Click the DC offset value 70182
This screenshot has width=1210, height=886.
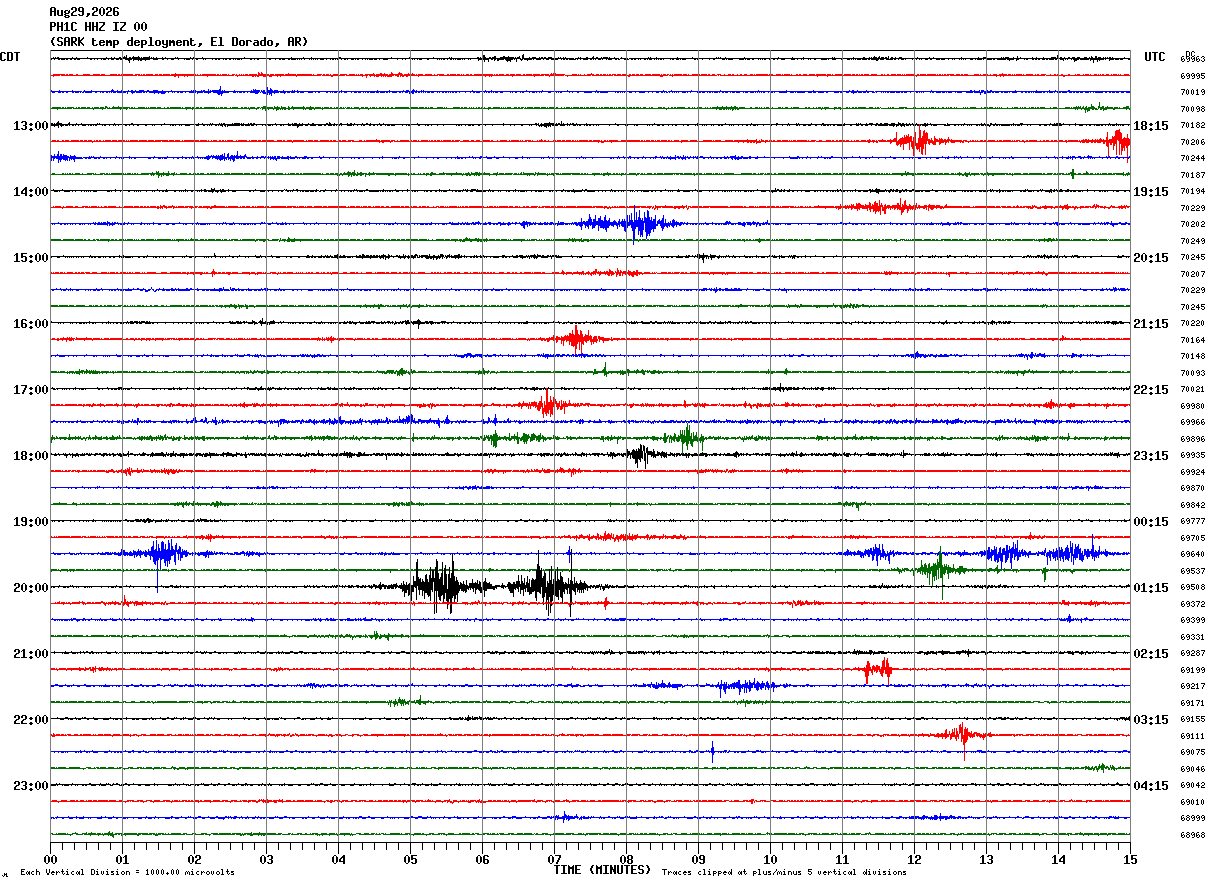1192,126
